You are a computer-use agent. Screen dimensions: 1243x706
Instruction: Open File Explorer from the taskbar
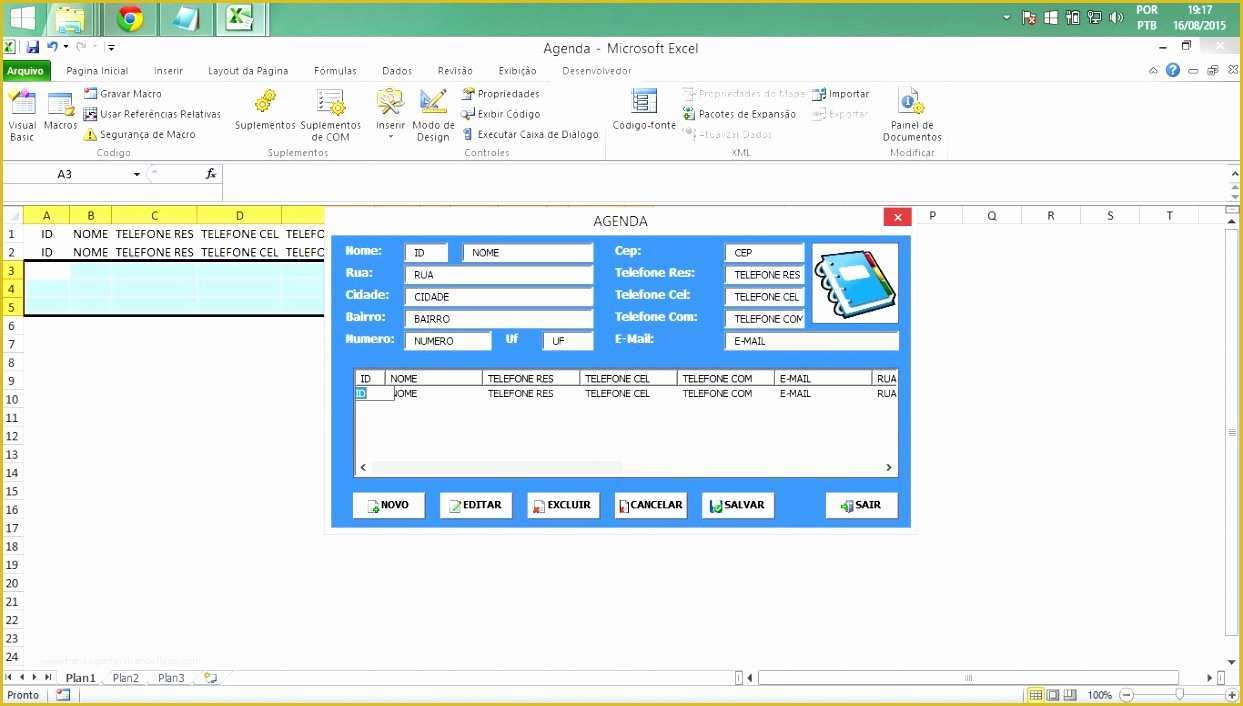point(69,18)
